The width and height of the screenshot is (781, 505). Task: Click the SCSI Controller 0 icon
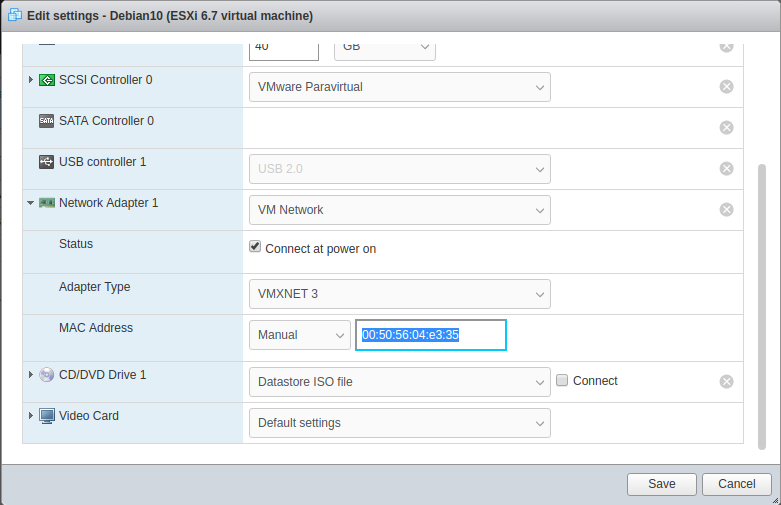pos(47,80)
